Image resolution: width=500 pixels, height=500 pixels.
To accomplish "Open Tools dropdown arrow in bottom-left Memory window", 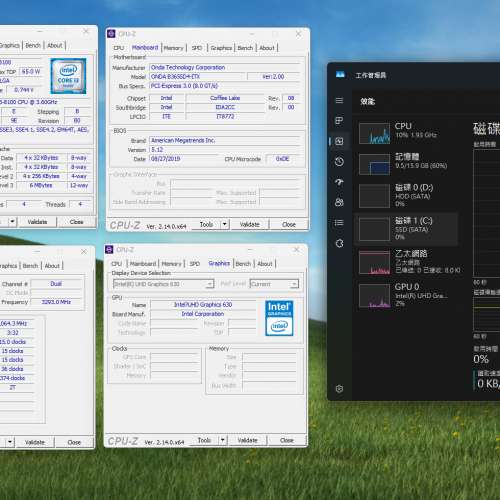I will pos(10,442).
